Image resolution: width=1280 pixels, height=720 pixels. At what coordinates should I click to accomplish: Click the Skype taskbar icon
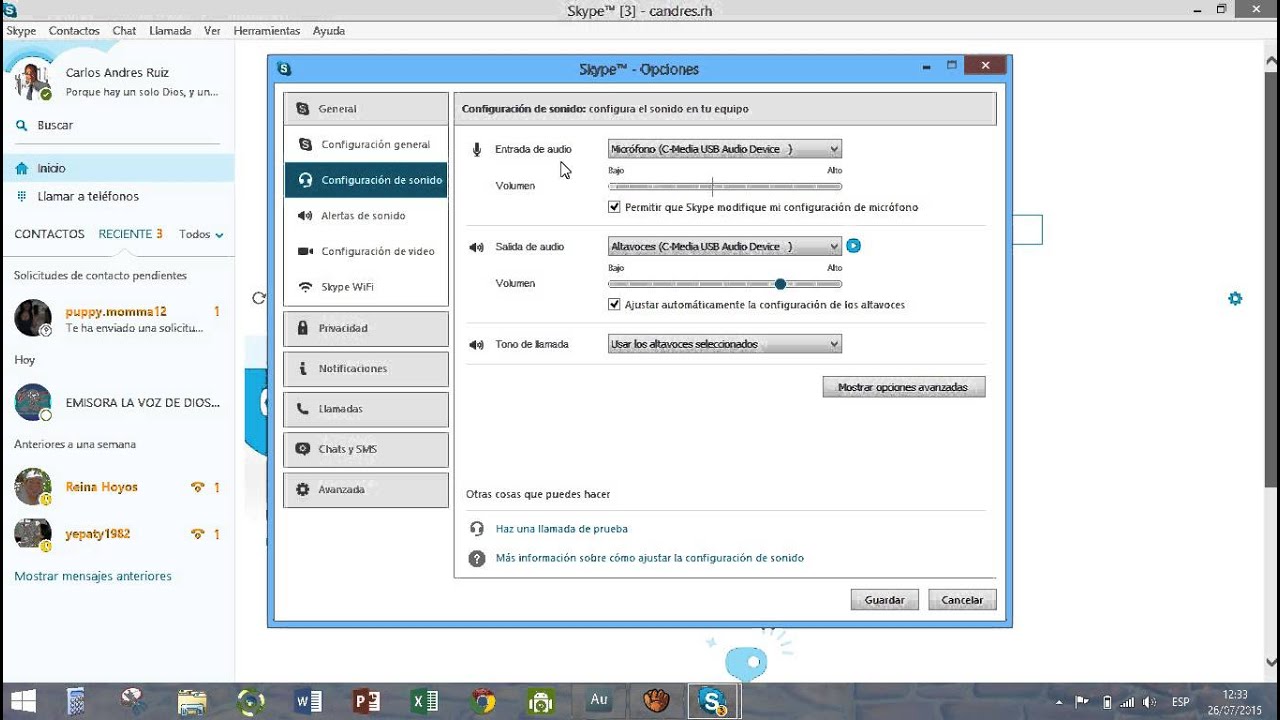click(713, 701)
